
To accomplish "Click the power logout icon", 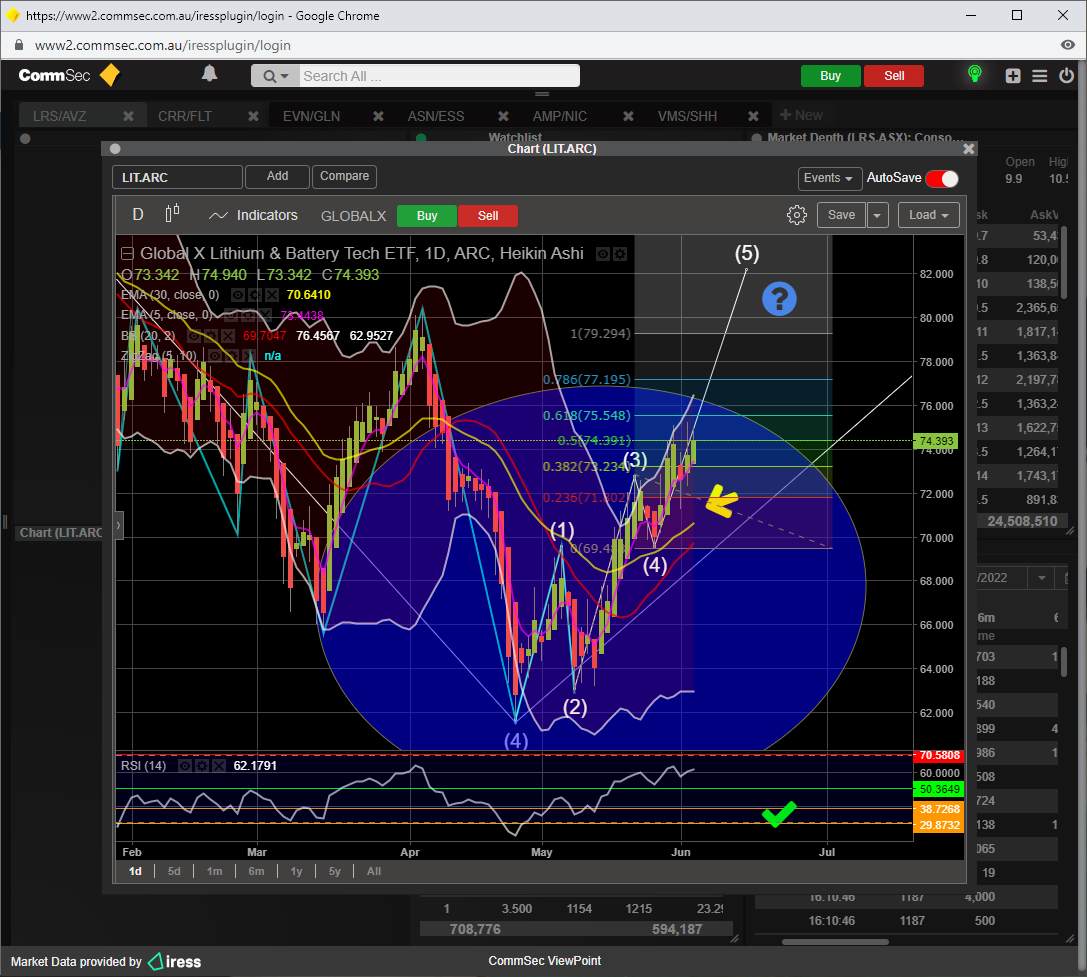I will pyautogui.click(x=1066, y=75).
